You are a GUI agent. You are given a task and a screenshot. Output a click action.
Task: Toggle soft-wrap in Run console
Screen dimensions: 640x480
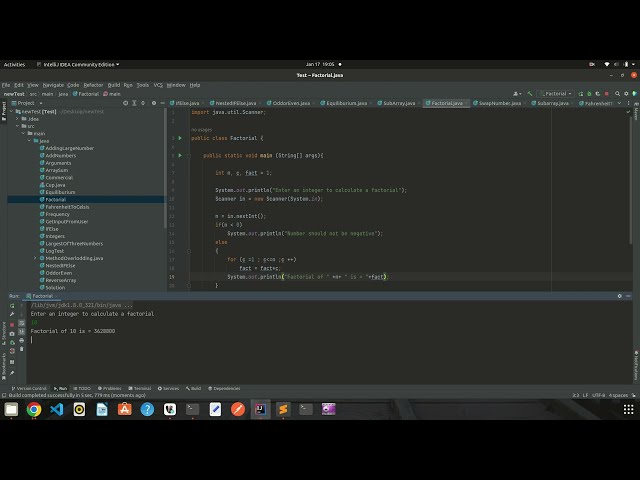(22, 323)
